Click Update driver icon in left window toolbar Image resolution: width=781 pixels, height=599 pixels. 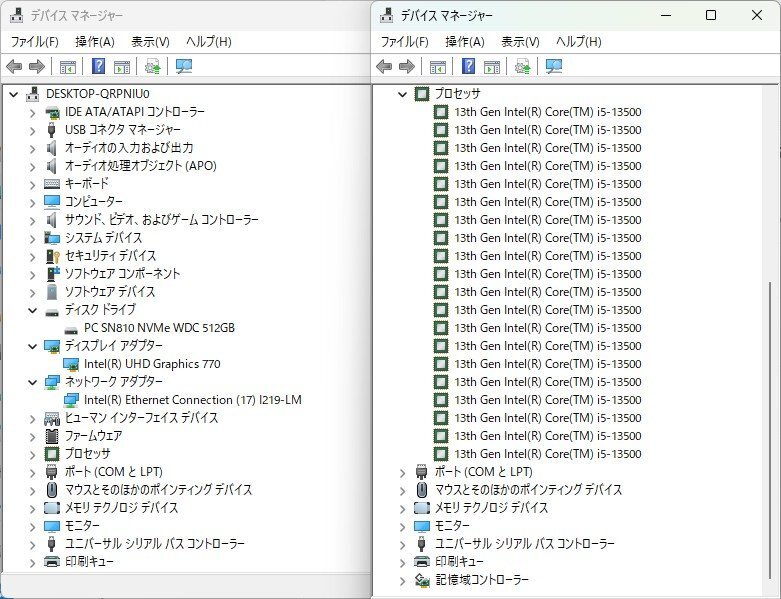tap(152, 66)
